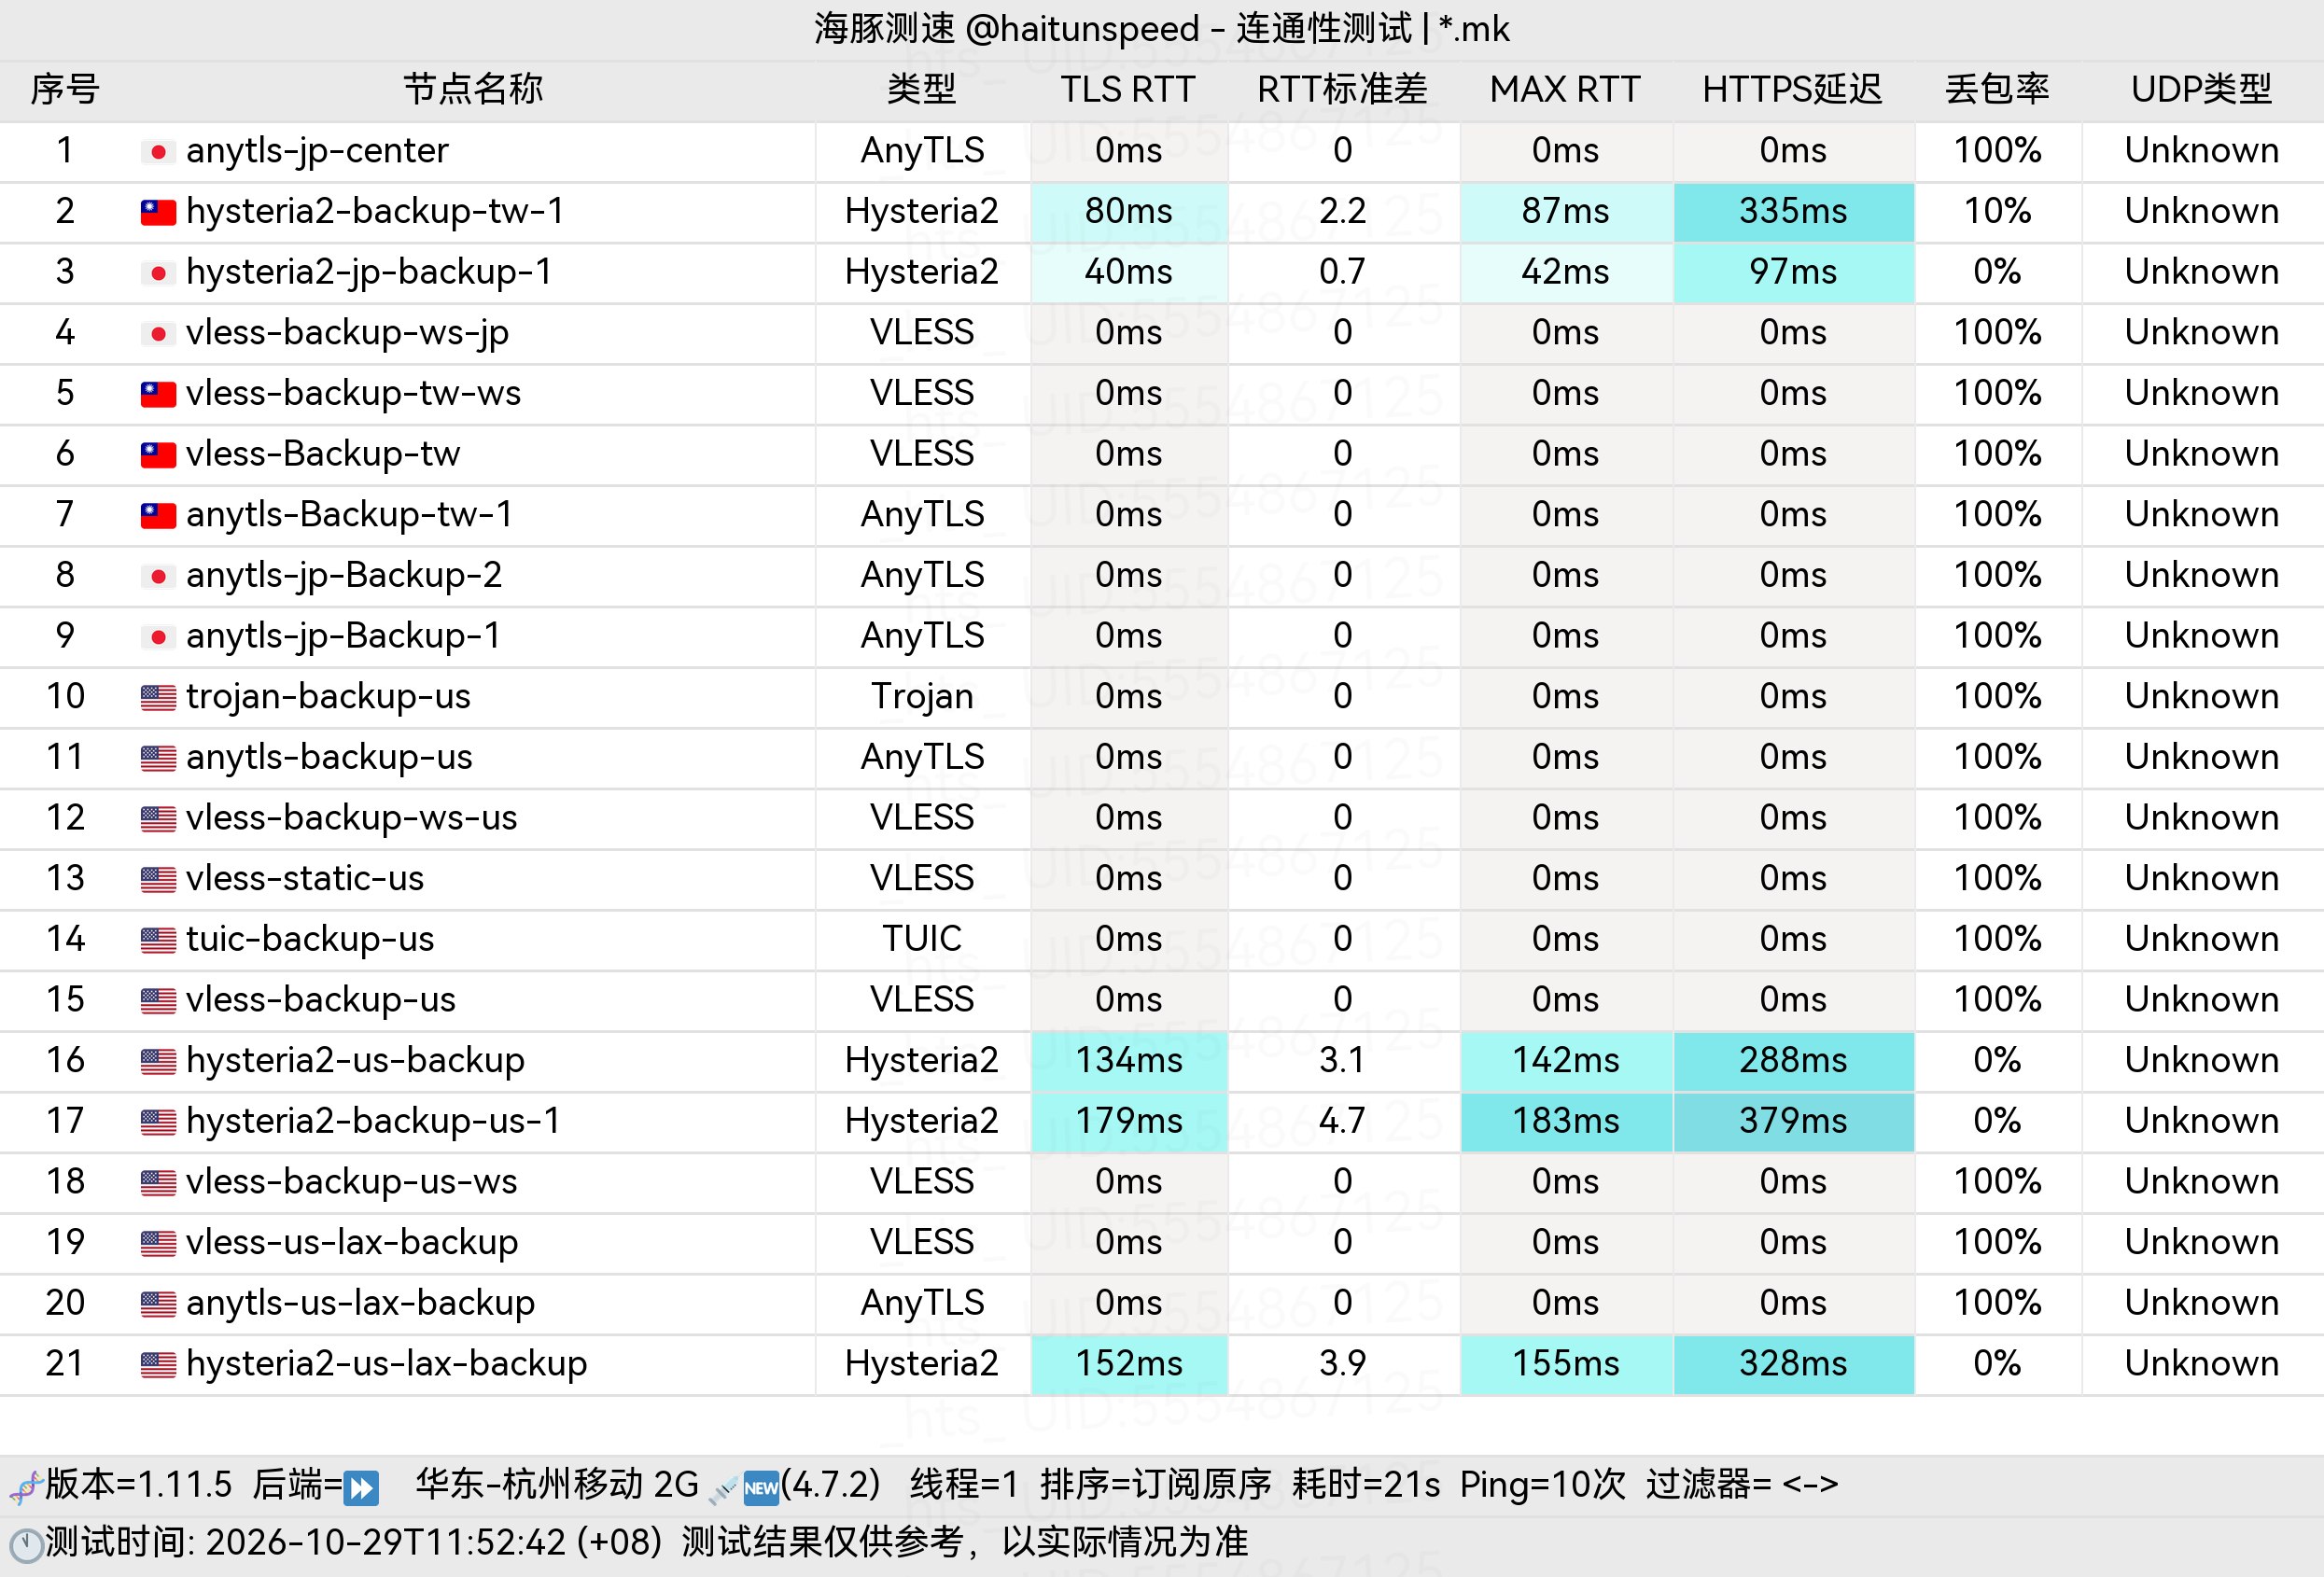This screenshot has height=1577, width=2324.
Task: Click the US flag beside trojan-backup-us
Action: tap(158, 697)
